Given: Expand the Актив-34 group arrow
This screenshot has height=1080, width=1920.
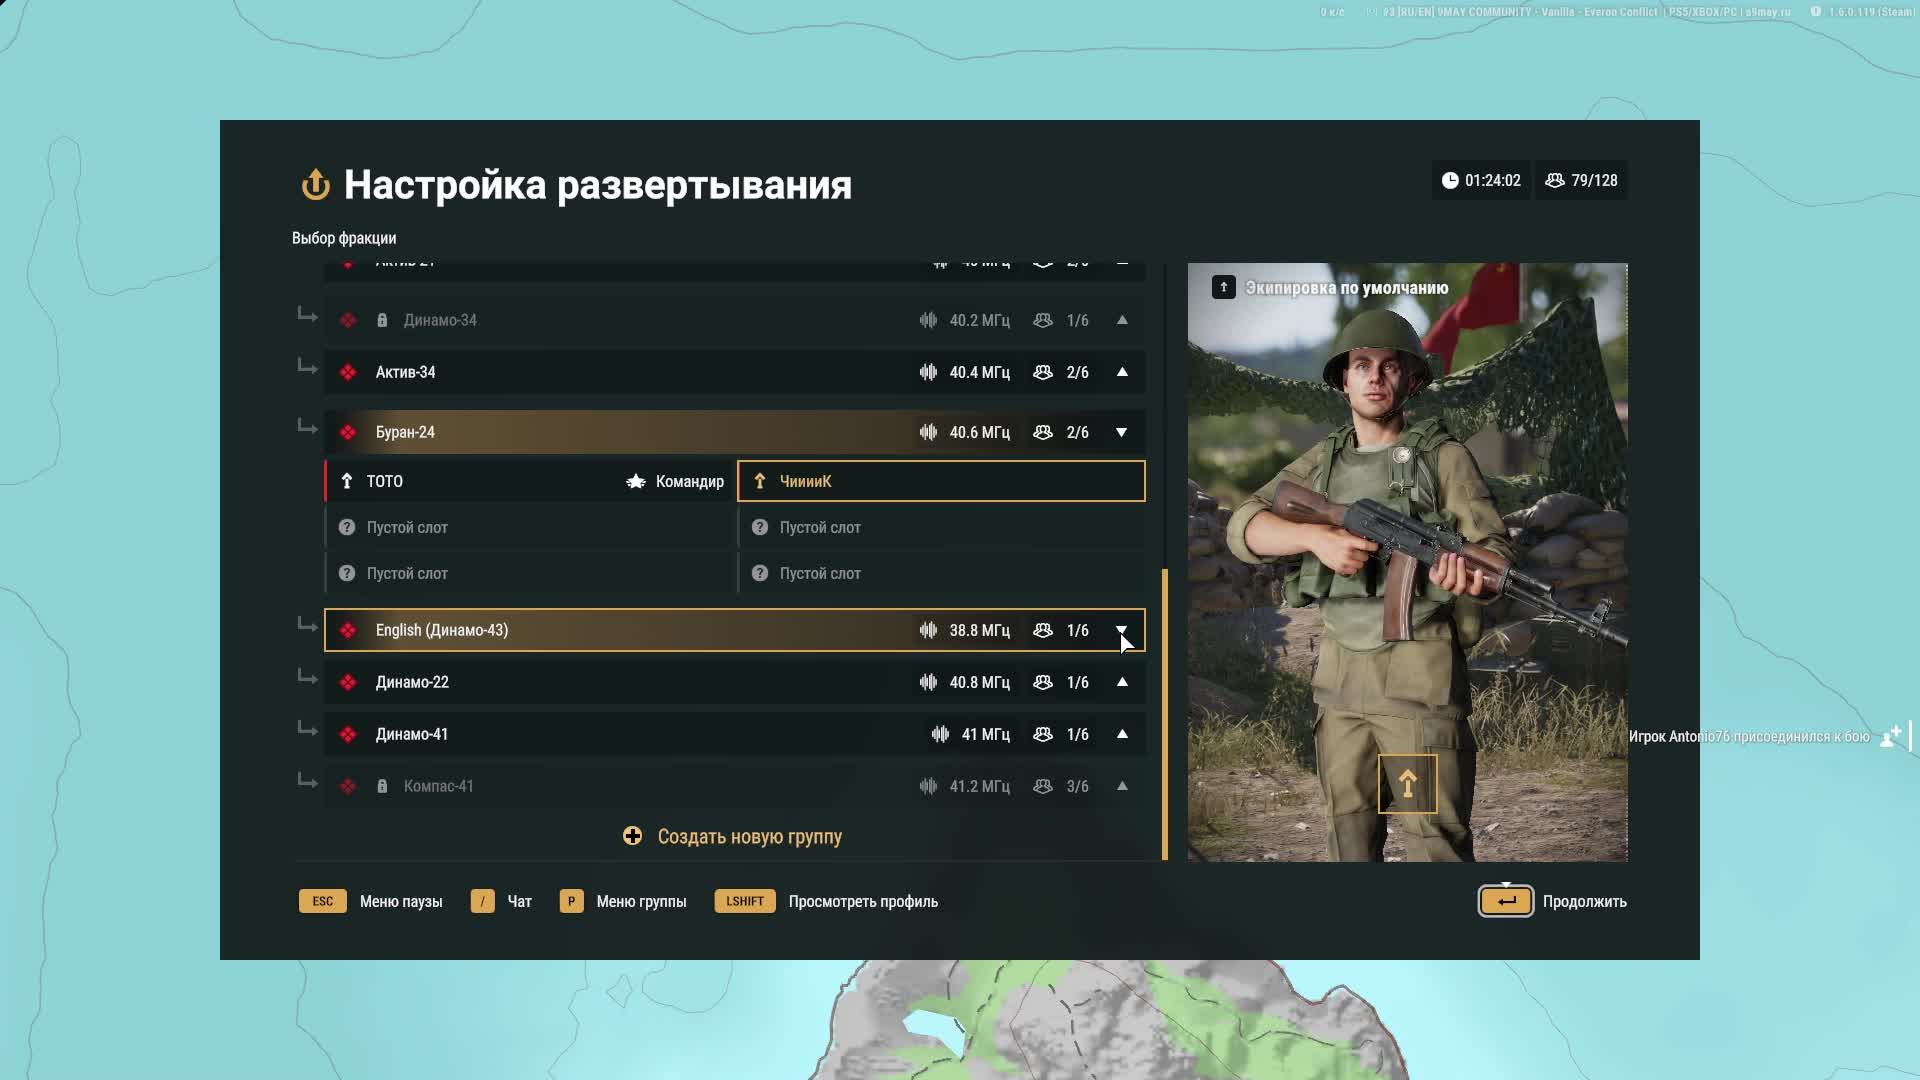Looking at the screenshot, I should [x=1122, y=372].
